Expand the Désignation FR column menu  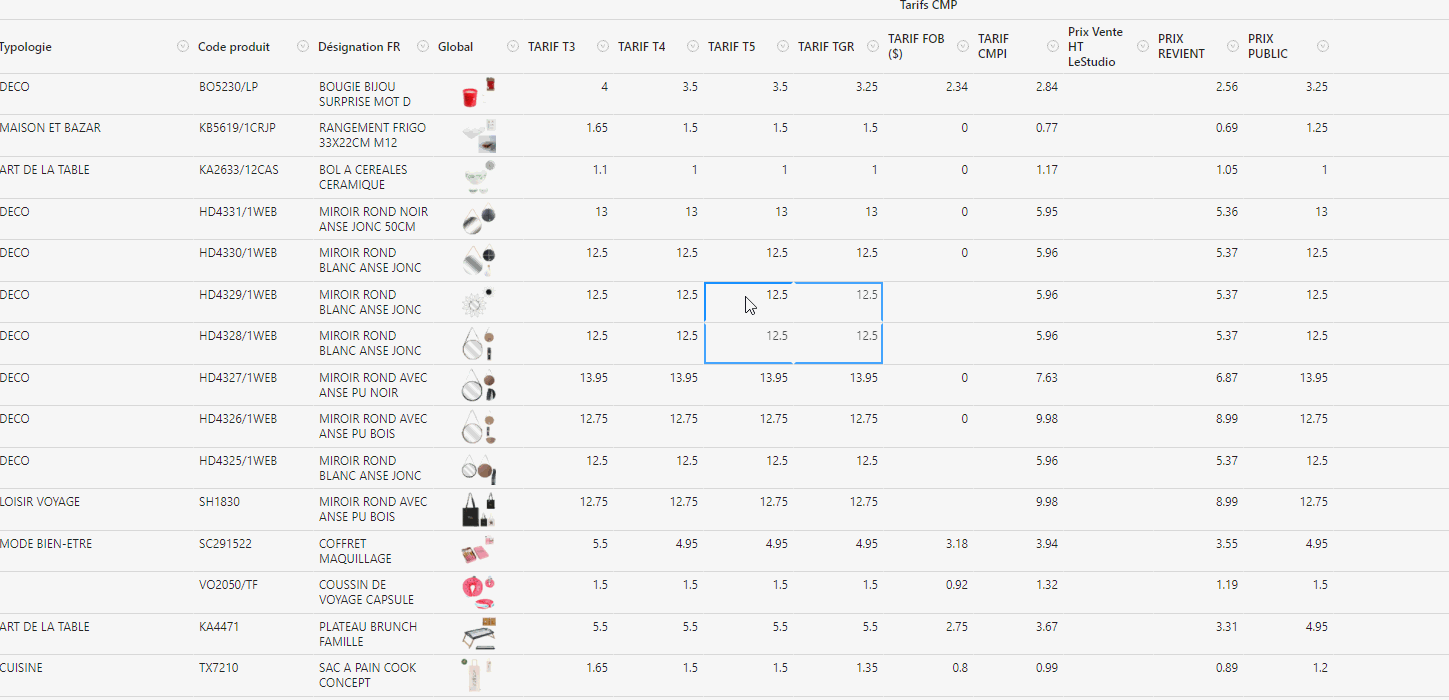422,46
